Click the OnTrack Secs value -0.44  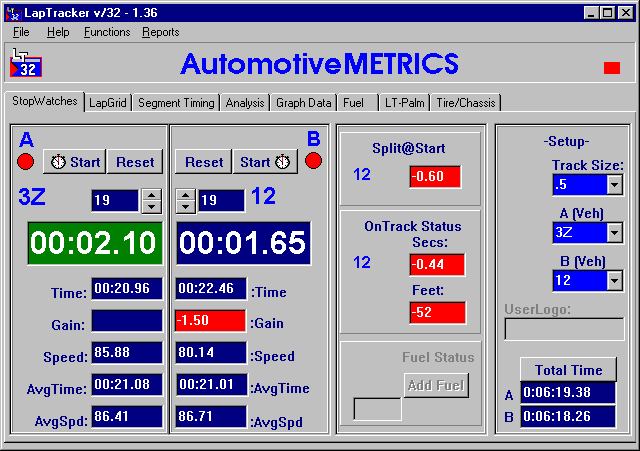click(437, 265)
